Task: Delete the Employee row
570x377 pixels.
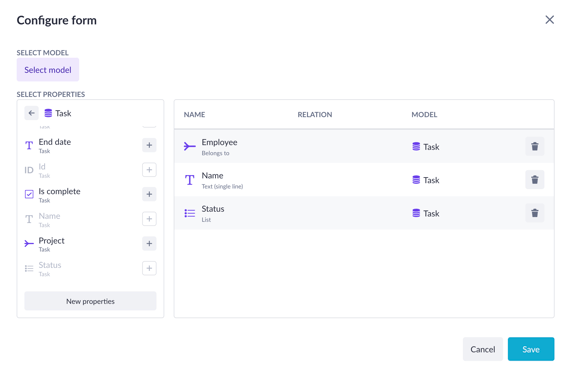Action: click(534, 147)
